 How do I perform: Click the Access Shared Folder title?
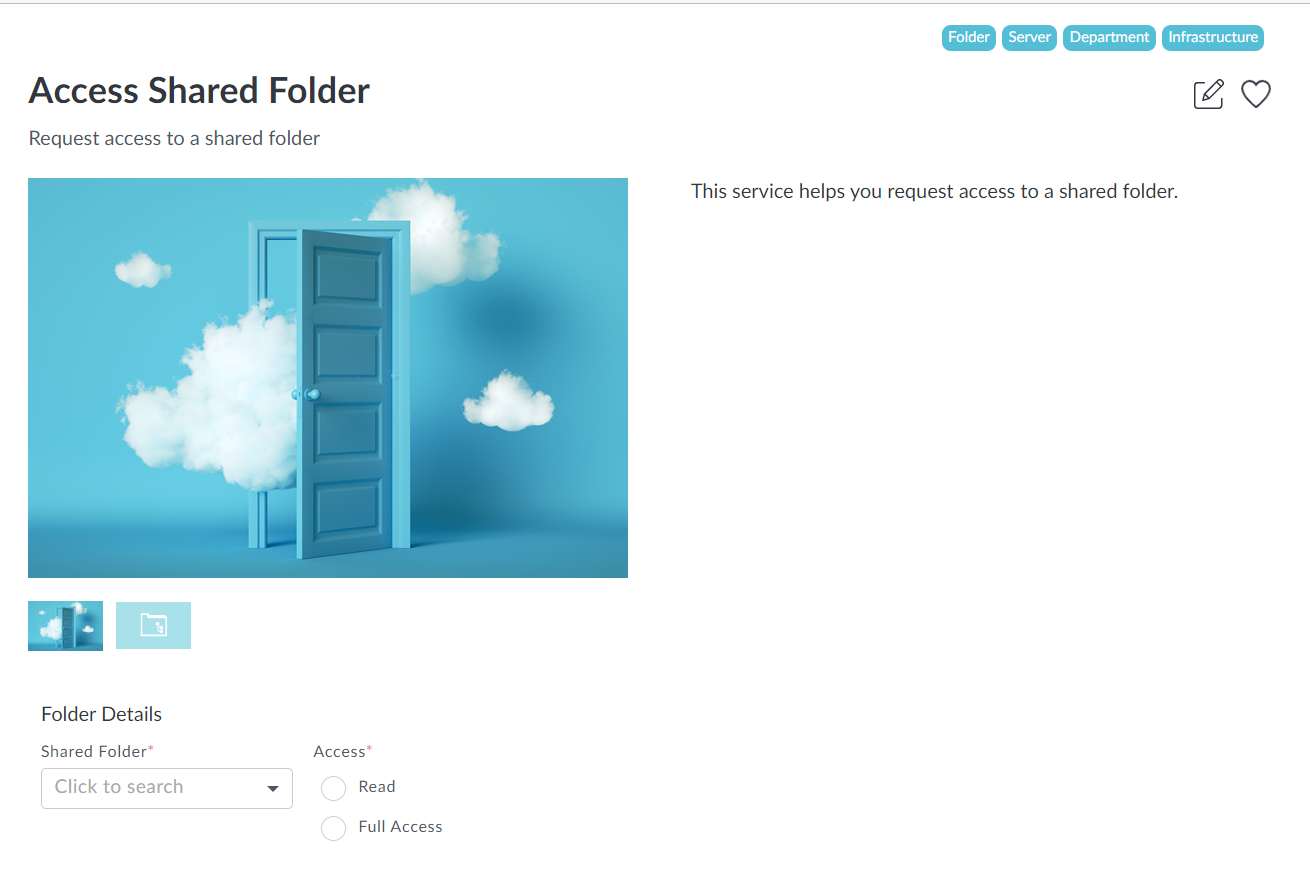pos(199,91)
